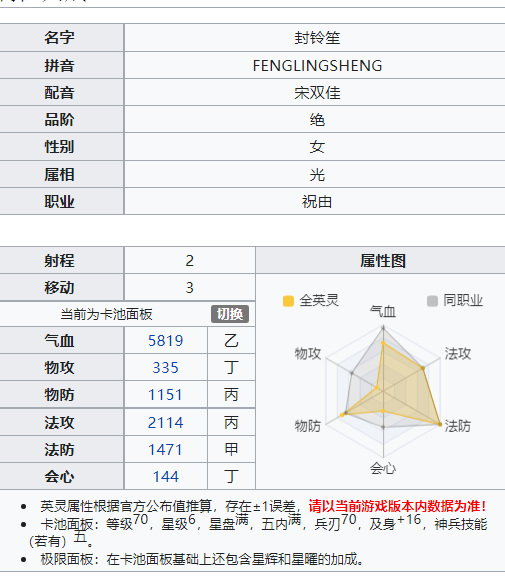Toggle the 同职业 gray legend swatch

[x=432, y=301]
